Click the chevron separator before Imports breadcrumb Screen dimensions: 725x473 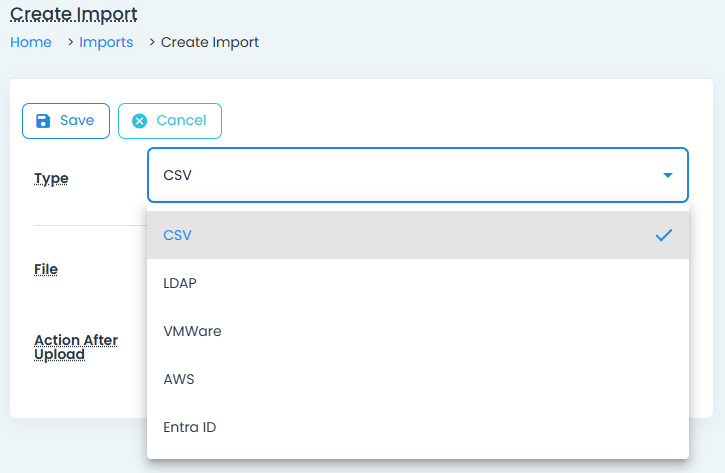[71, 42]
